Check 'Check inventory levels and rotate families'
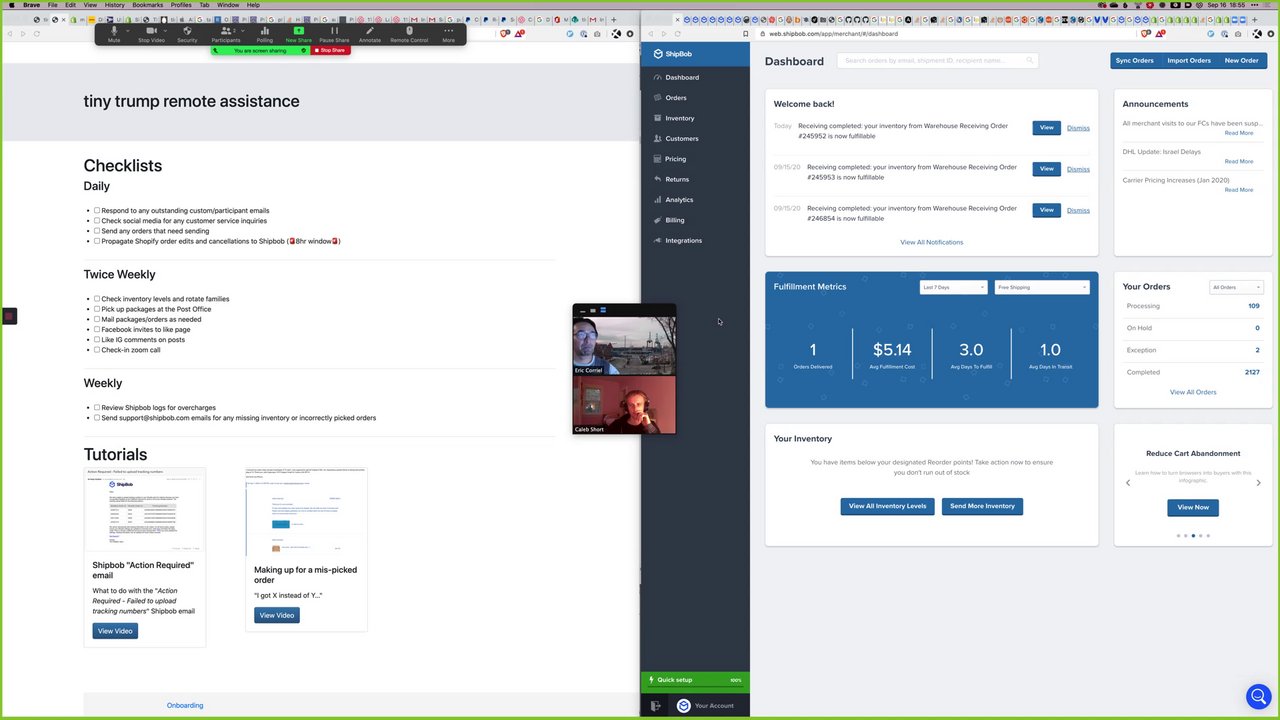 coord(97,299)
